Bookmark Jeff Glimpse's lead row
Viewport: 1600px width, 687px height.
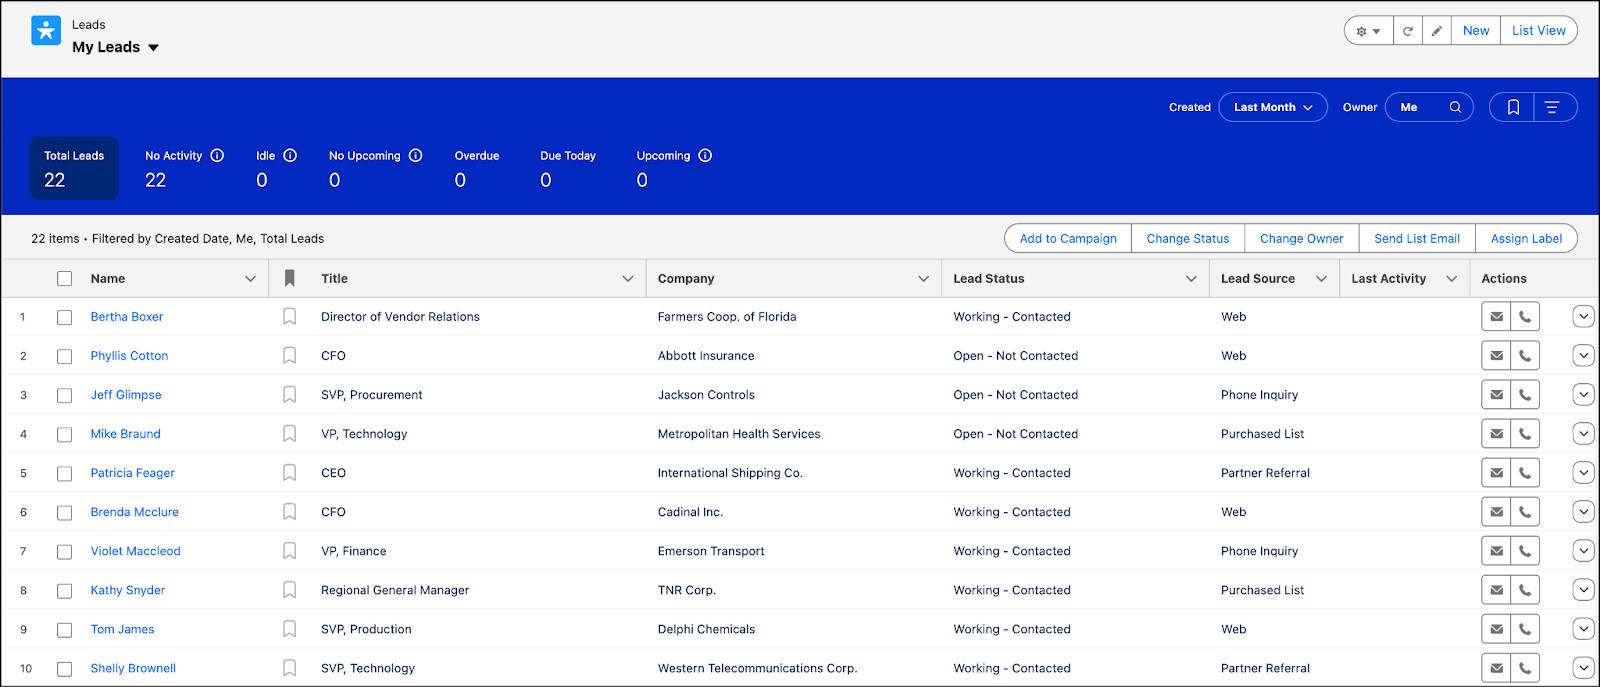coord(289,395)
